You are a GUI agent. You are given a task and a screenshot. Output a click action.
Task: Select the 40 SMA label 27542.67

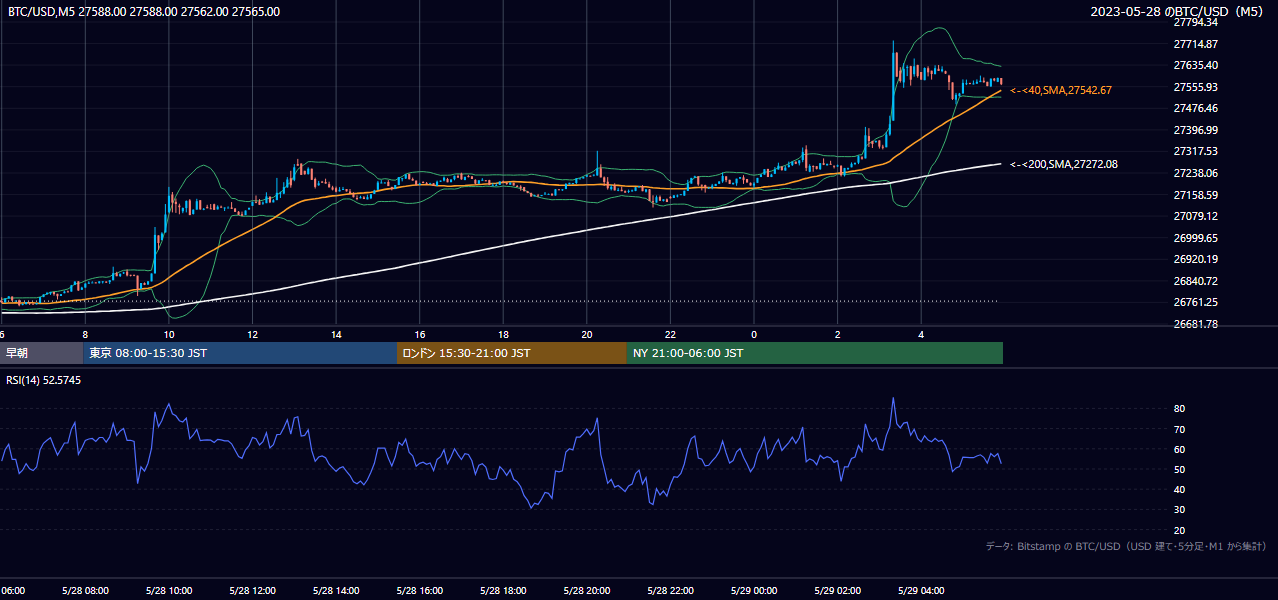click(1061, 90)
